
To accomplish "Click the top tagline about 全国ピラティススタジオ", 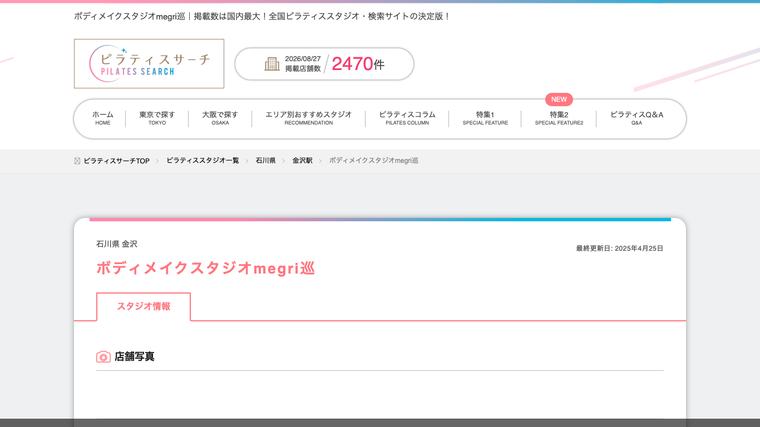I will 262,16.
